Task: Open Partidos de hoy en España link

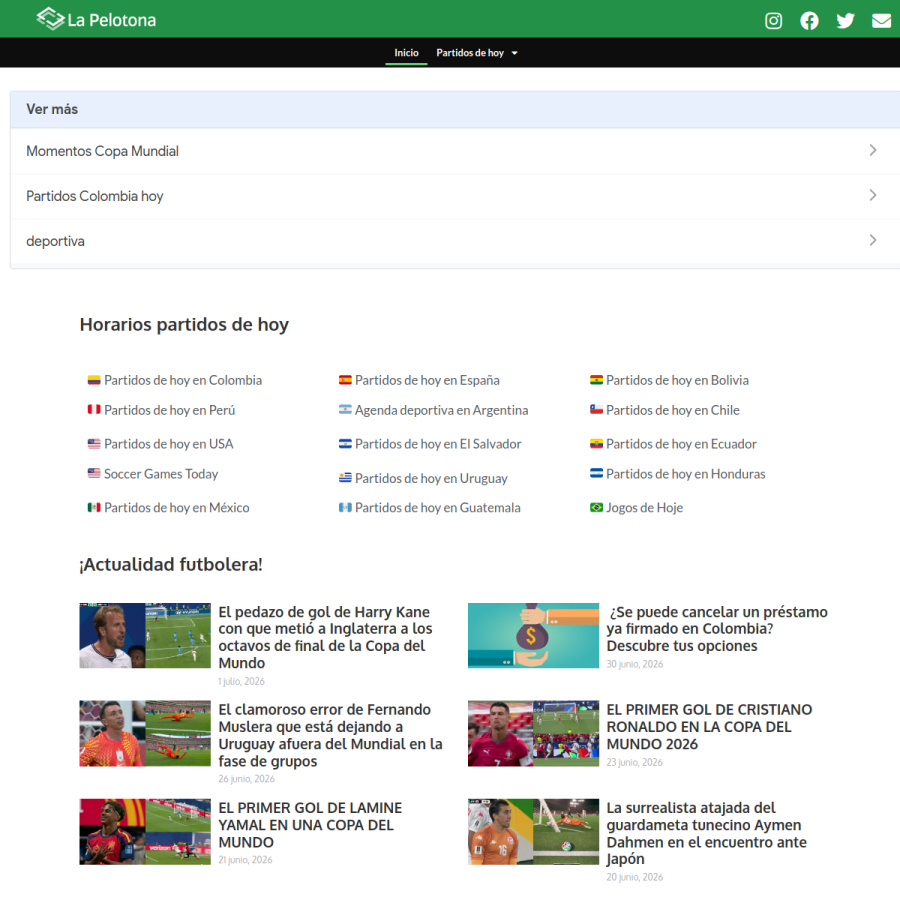Action: 427,380
